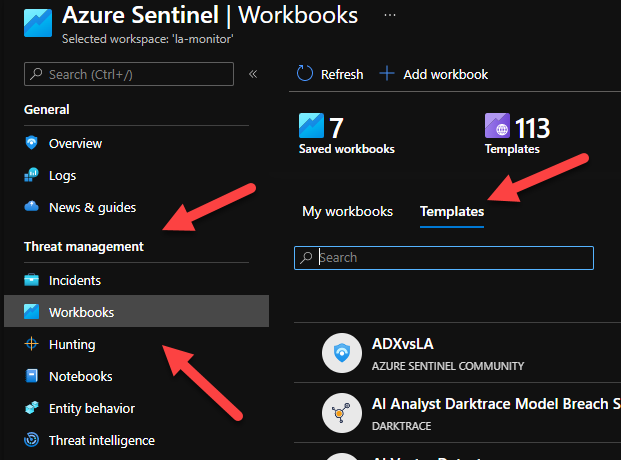621x460 pixels.
Task: Open the ADXvsLA template
Action: point(402,344)
